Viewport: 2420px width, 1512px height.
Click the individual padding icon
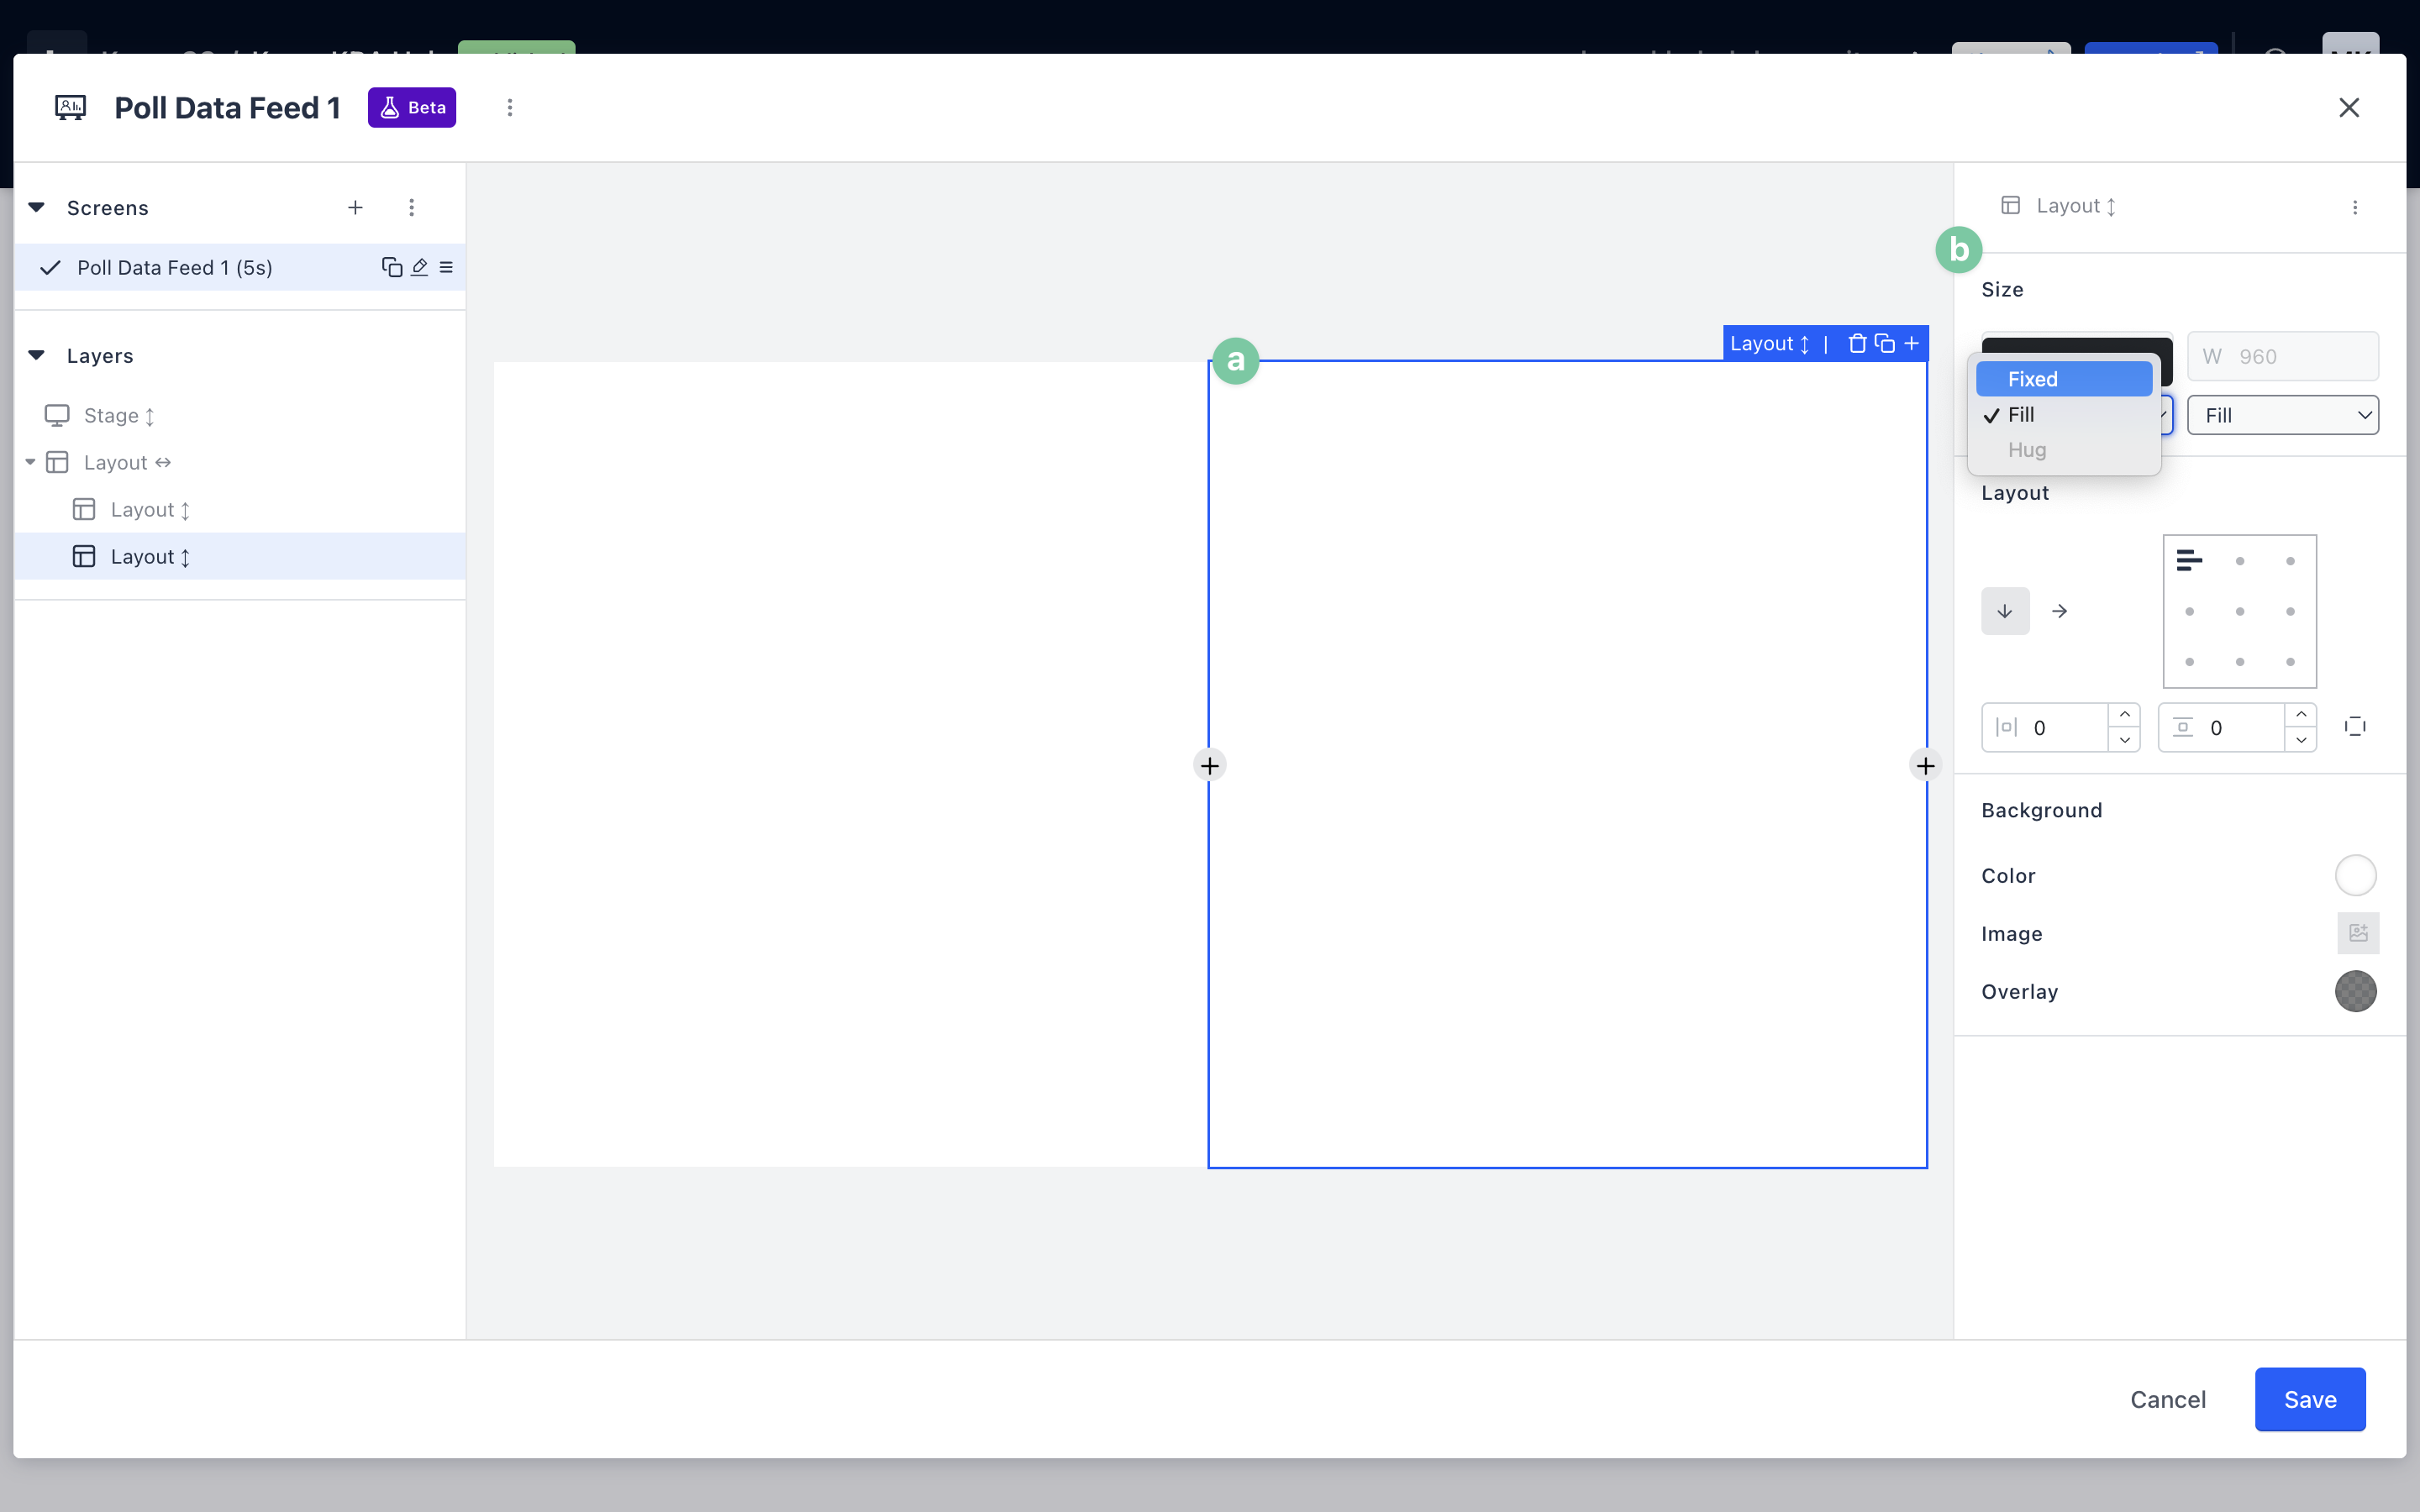tap(2355, 727)
